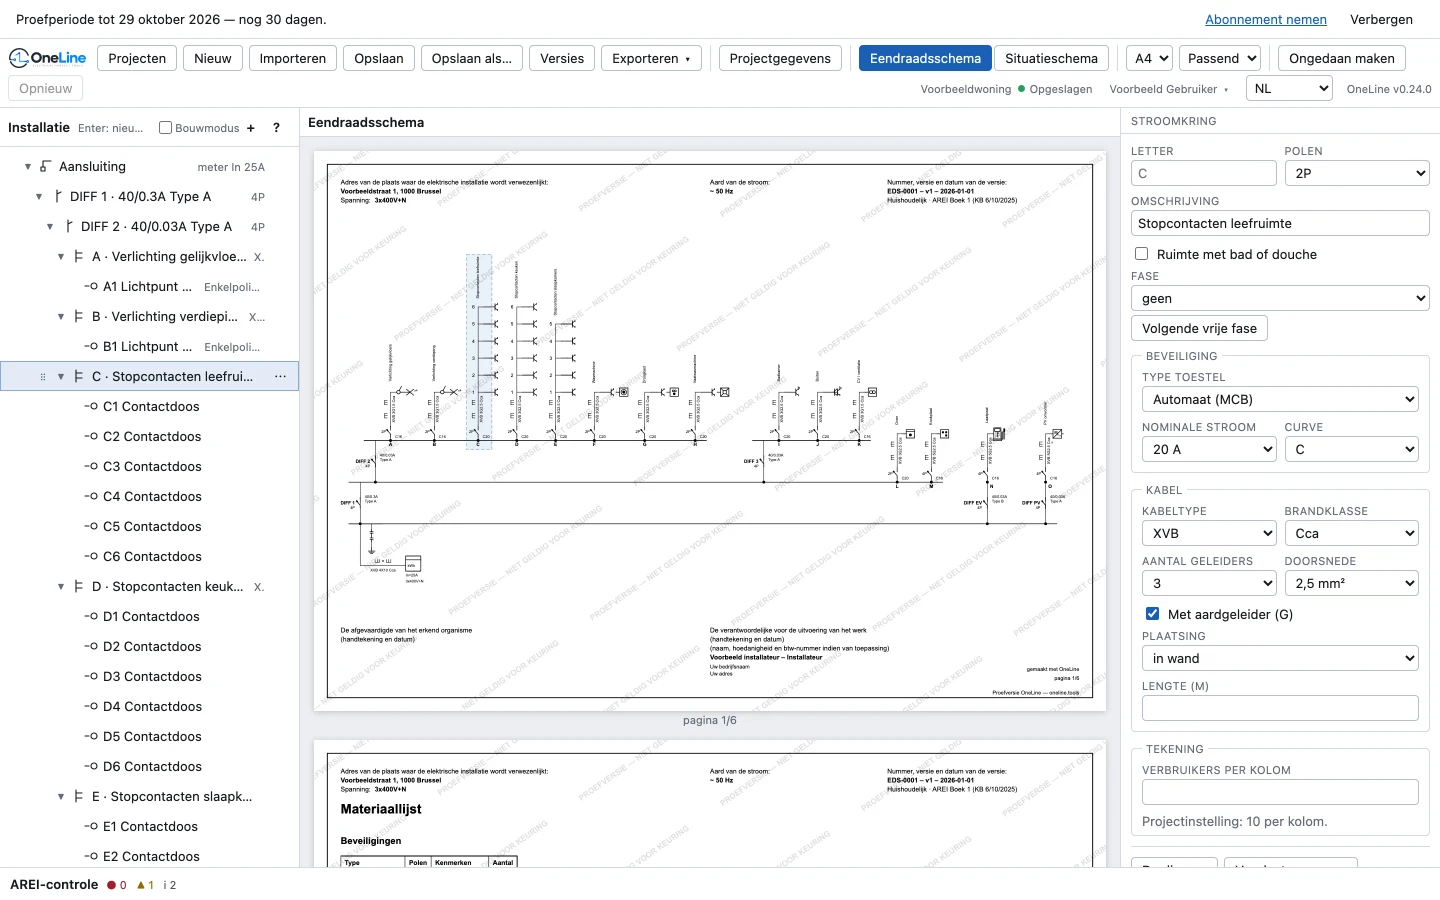Select the C3 Contactdoos tree row
The image size is (1440, 900).
150,467
